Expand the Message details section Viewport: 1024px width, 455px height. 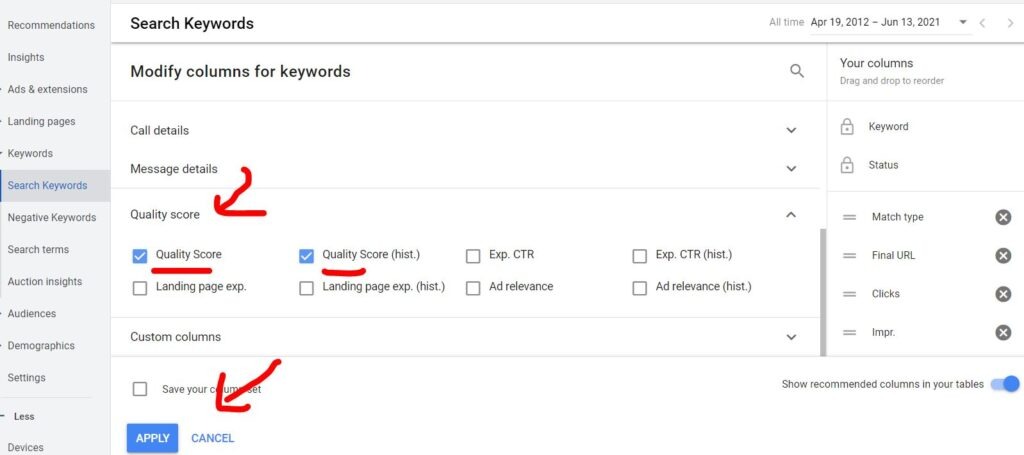coord(791,169)
